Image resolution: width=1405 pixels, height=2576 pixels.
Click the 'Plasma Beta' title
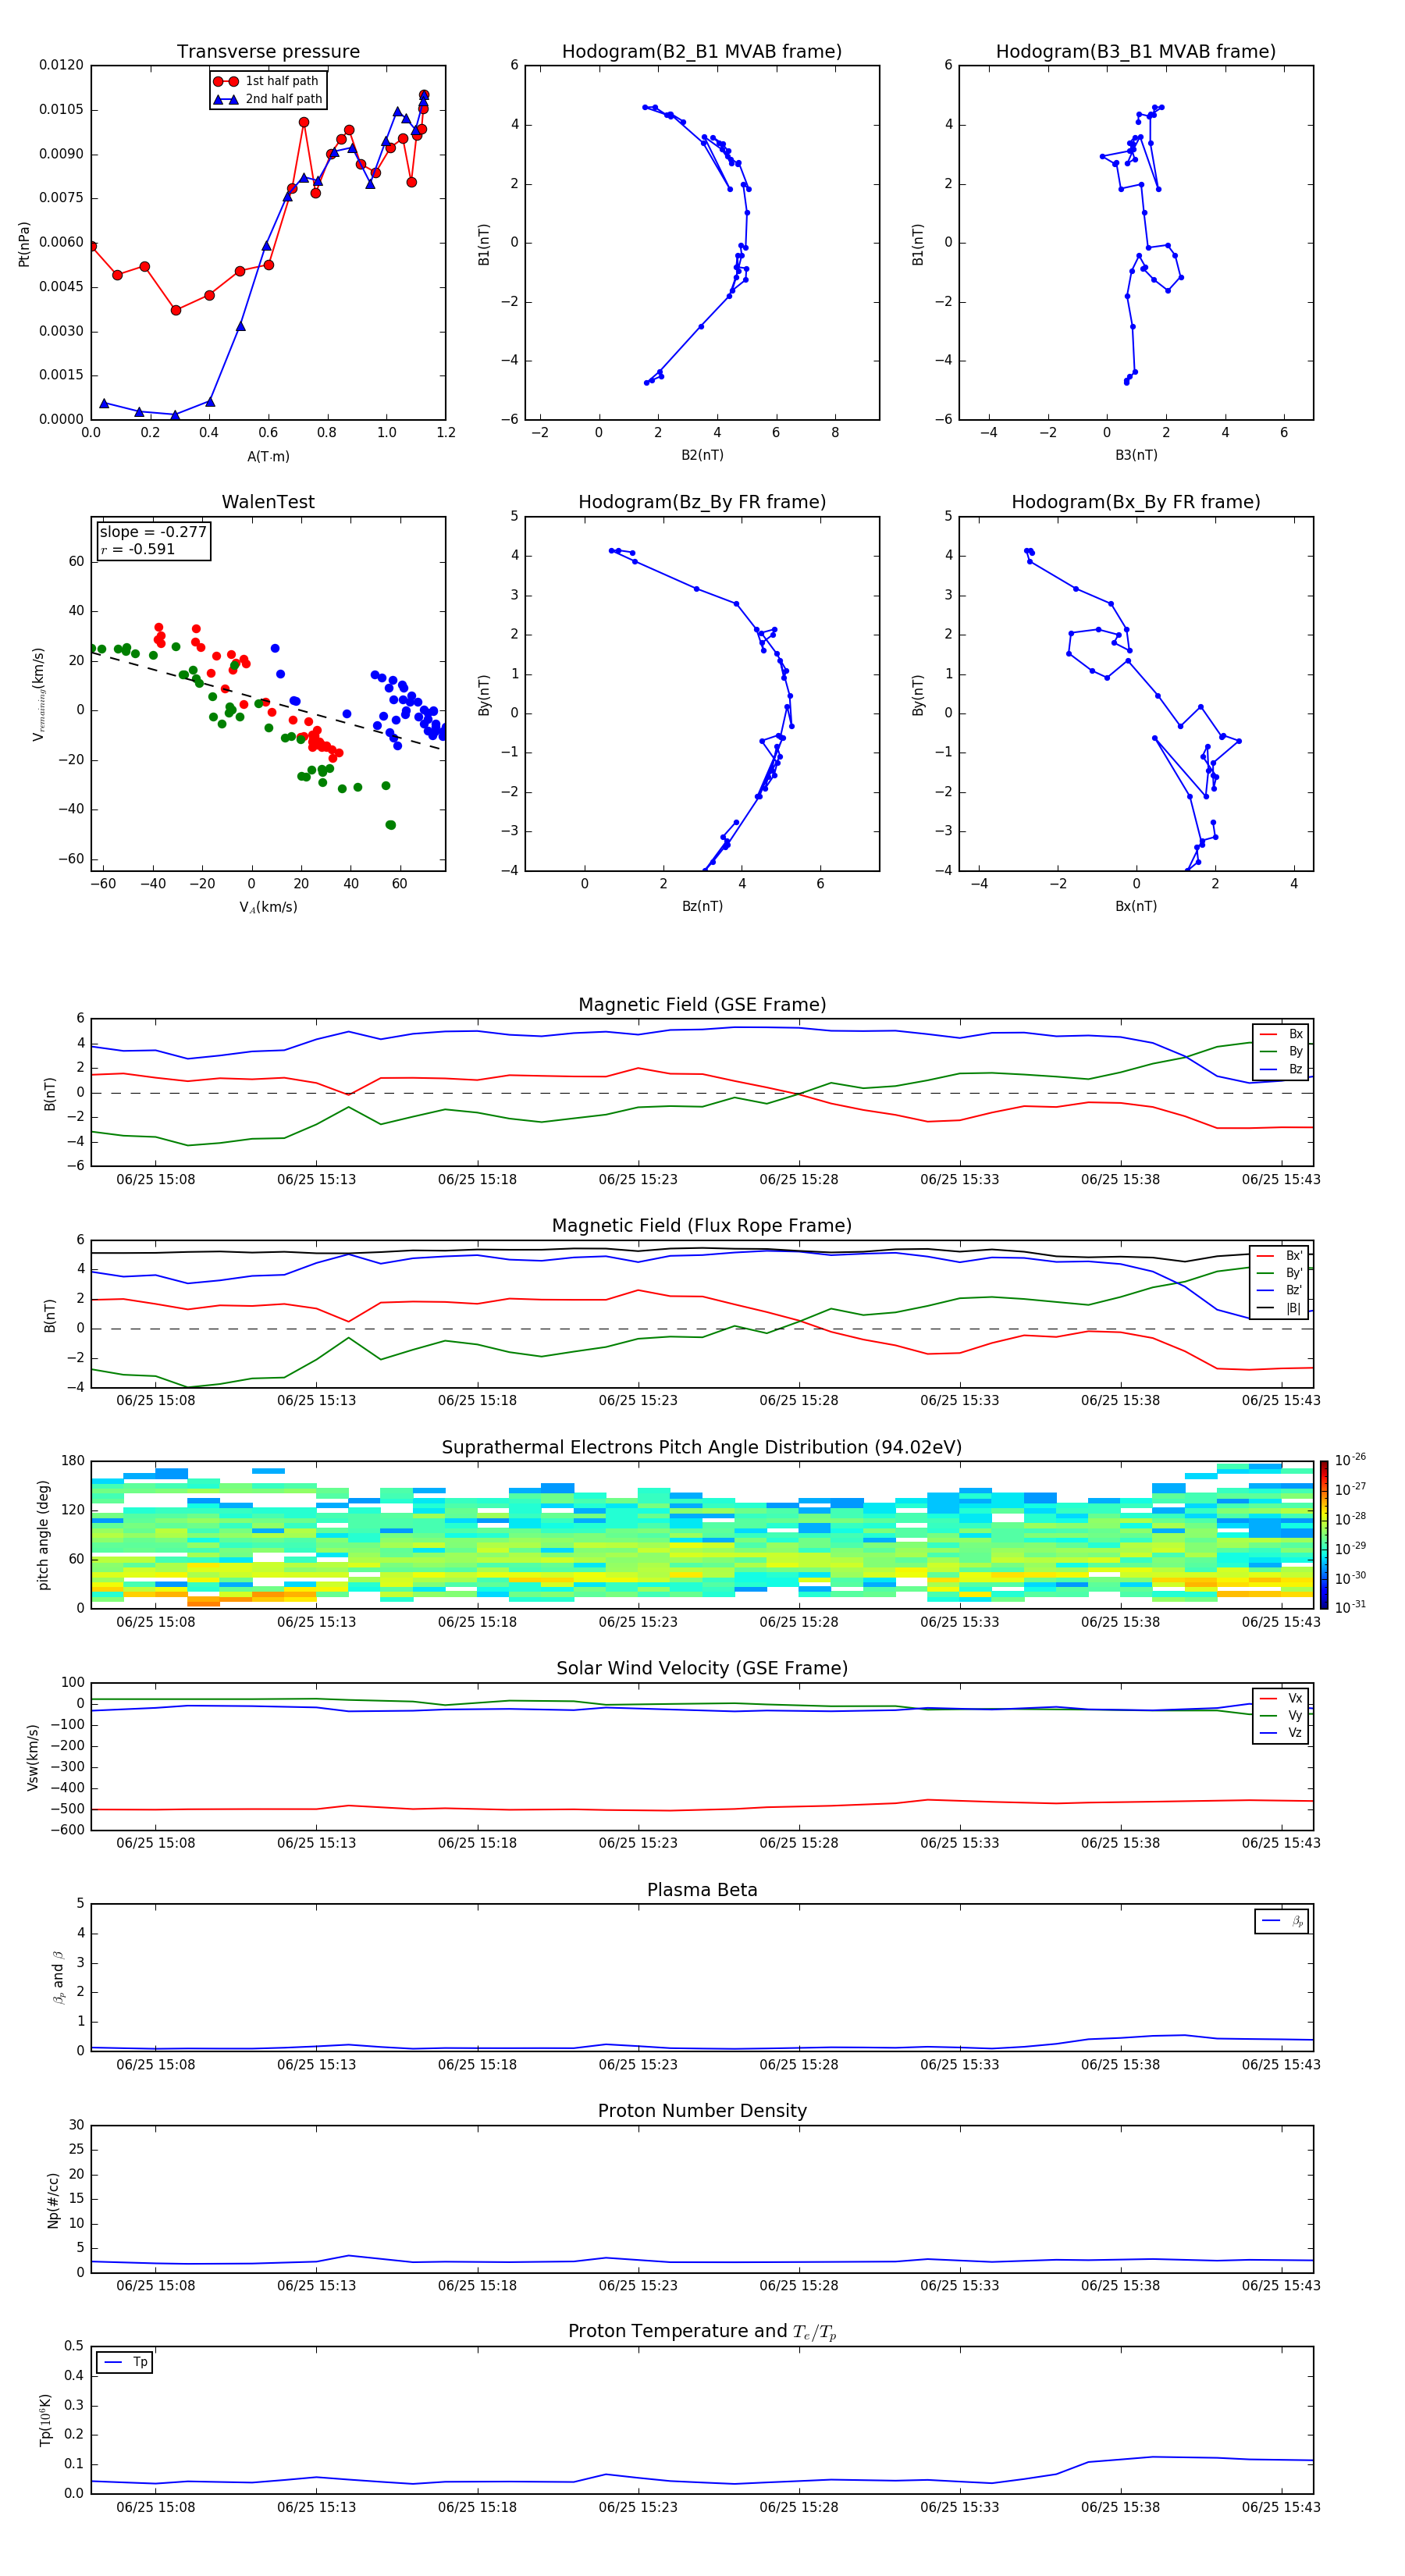coord(702,1890)
